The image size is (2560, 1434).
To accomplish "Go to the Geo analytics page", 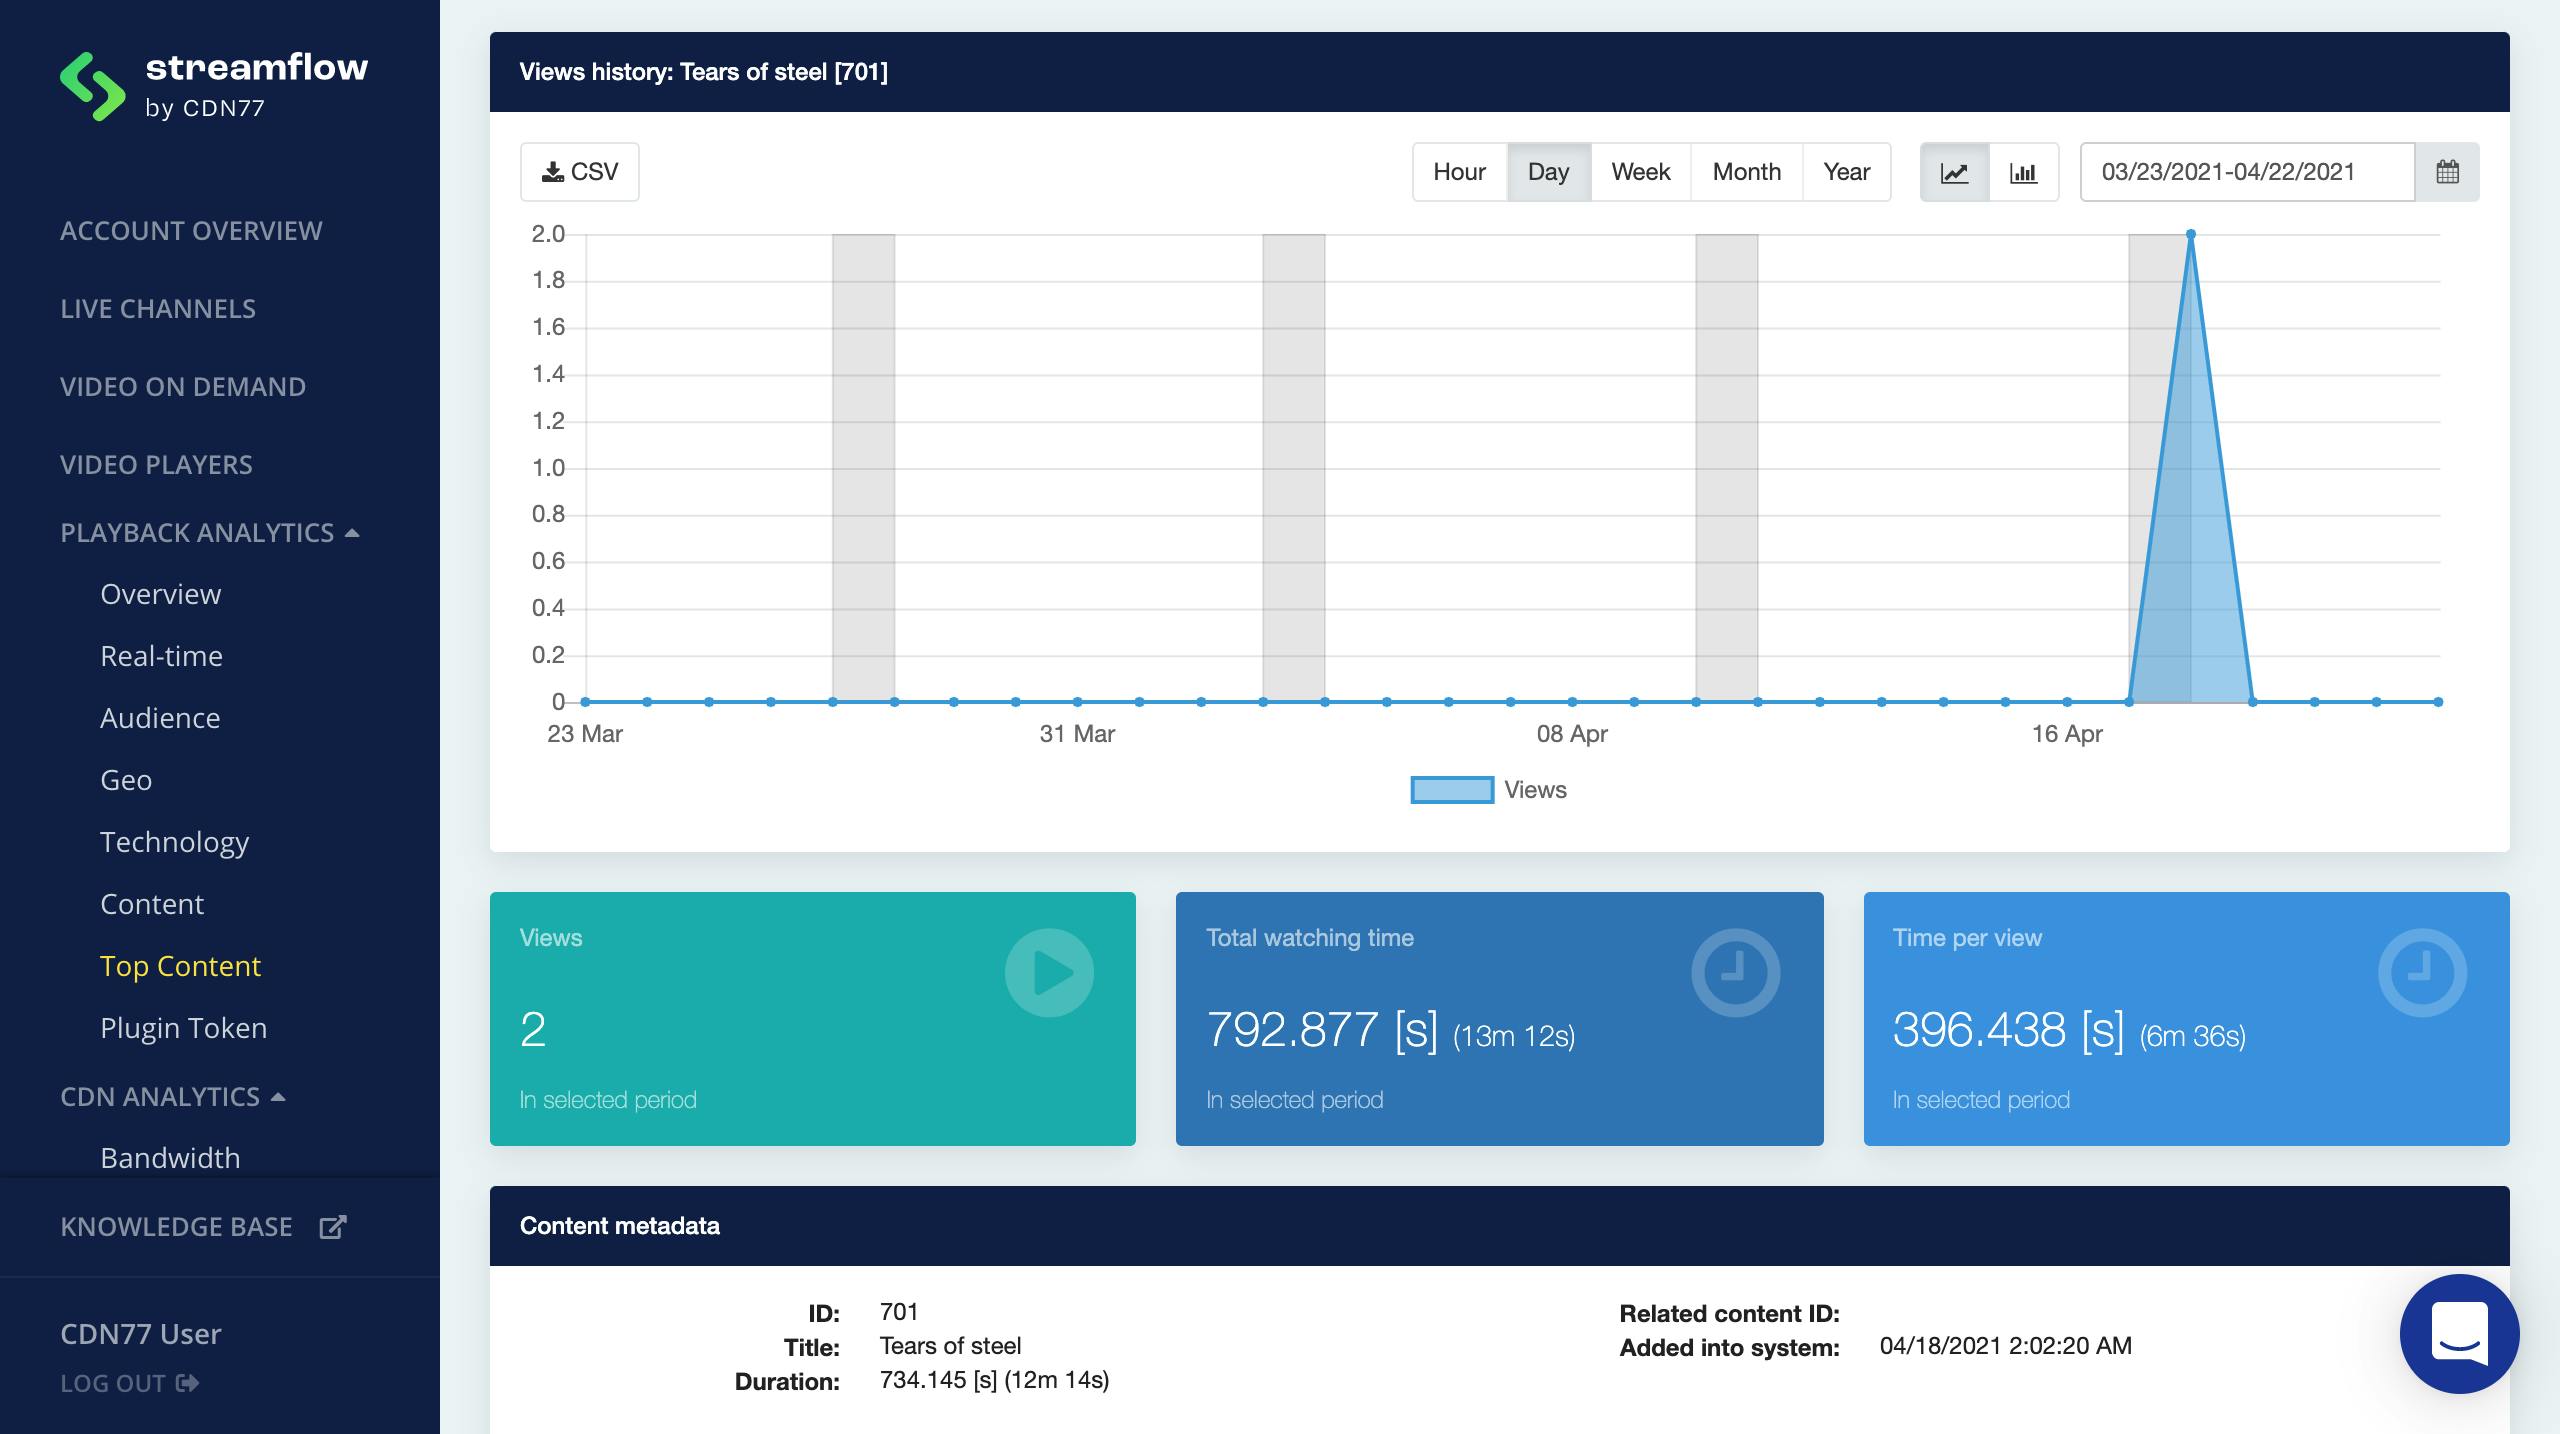I will coord(126,780).
